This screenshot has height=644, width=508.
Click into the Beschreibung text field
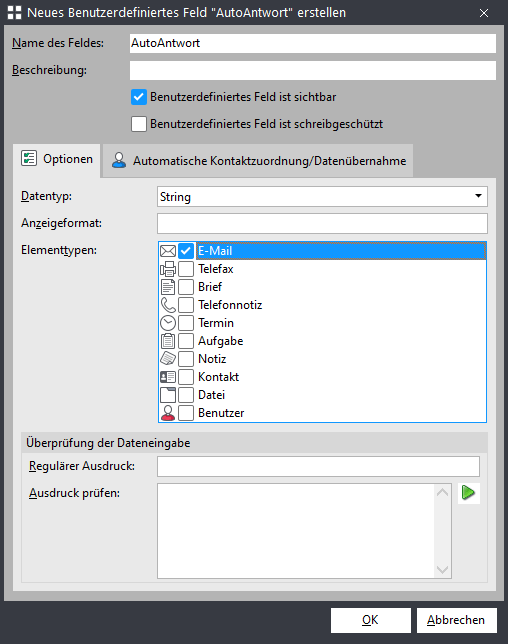[x=313, y=71]
